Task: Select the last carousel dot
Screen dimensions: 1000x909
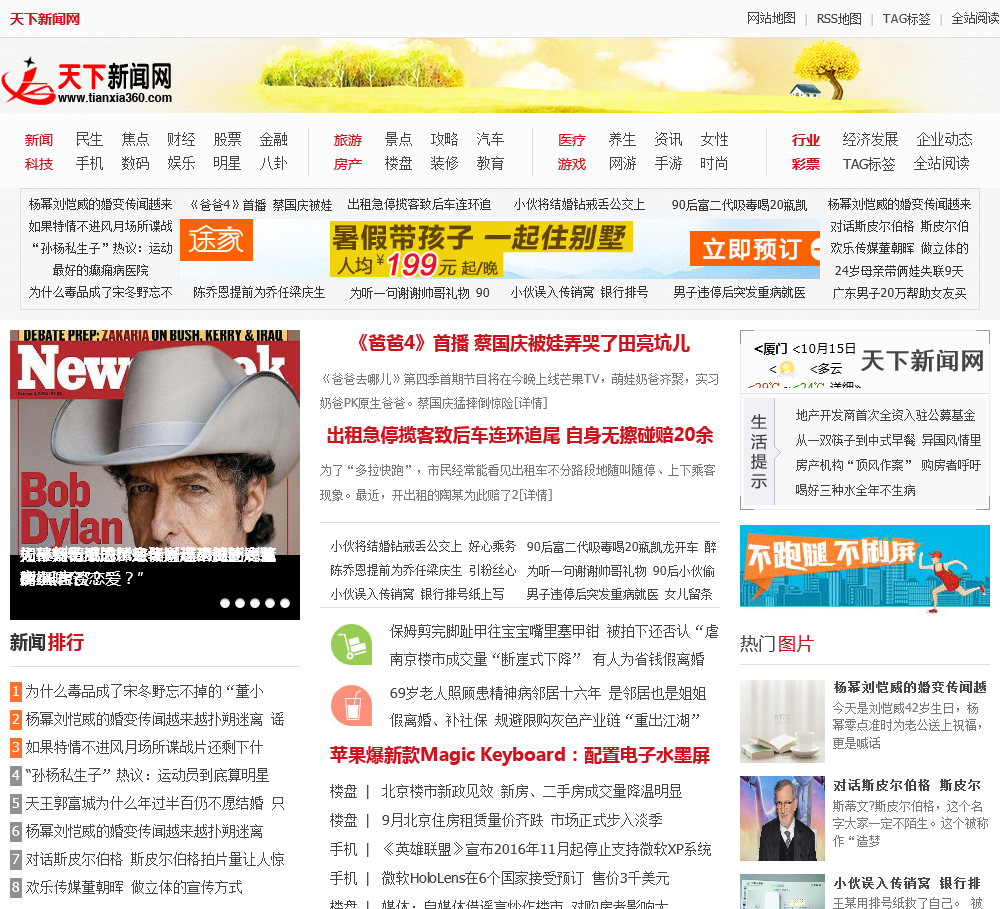Action: pyautogui.click(x=285, y=603)
